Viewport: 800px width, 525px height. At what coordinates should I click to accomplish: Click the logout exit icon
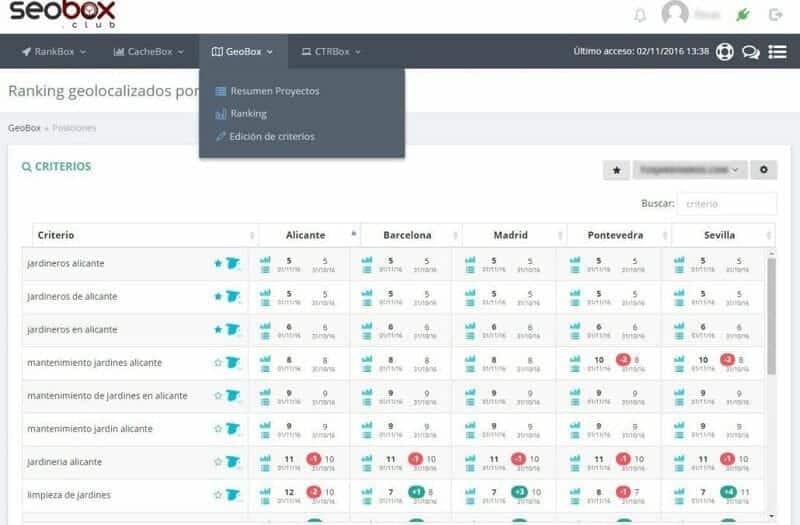pyautogui.click(x=776, y=15)
